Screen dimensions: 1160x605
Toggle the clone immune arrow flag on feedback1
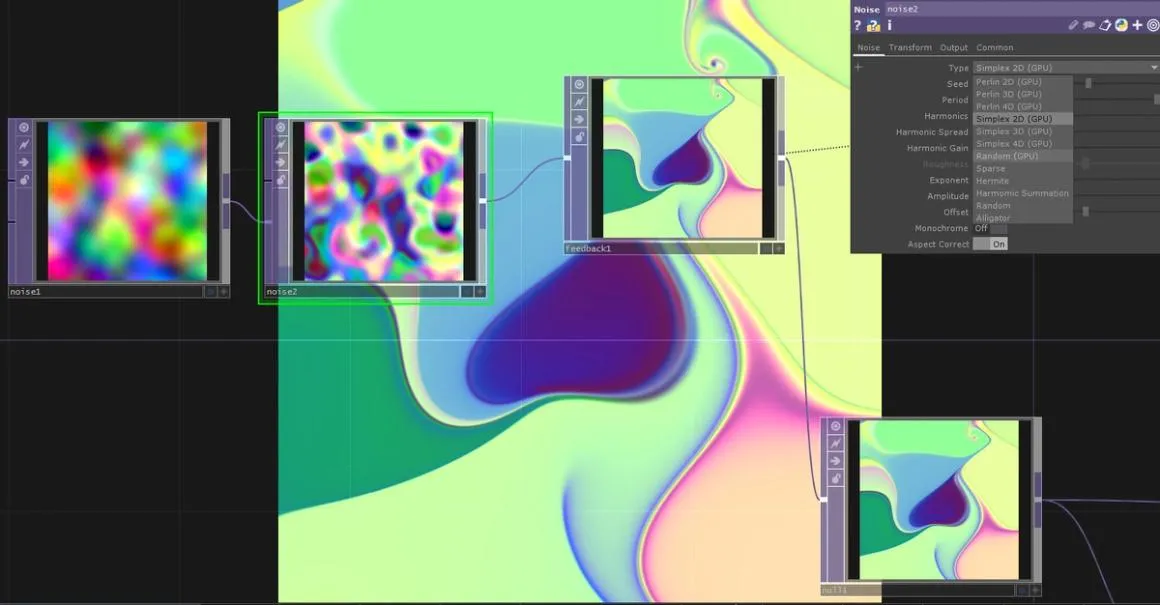tap(579, 119)
